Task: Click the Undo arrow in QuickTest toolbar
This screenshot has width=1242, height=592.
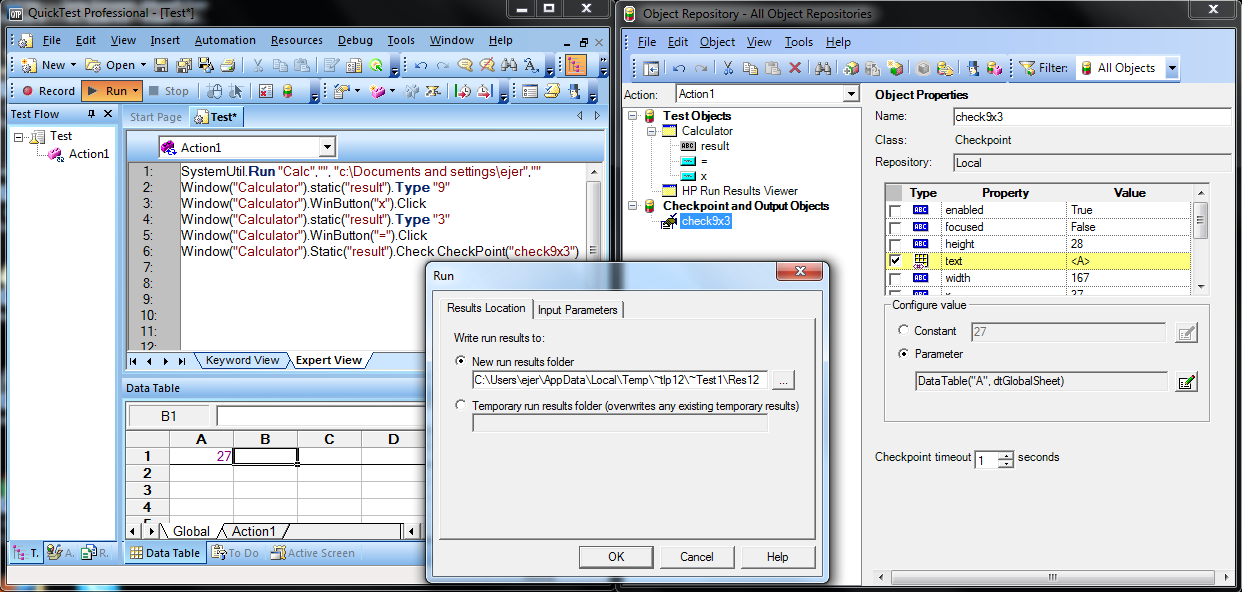Action: tap(421, 65)
